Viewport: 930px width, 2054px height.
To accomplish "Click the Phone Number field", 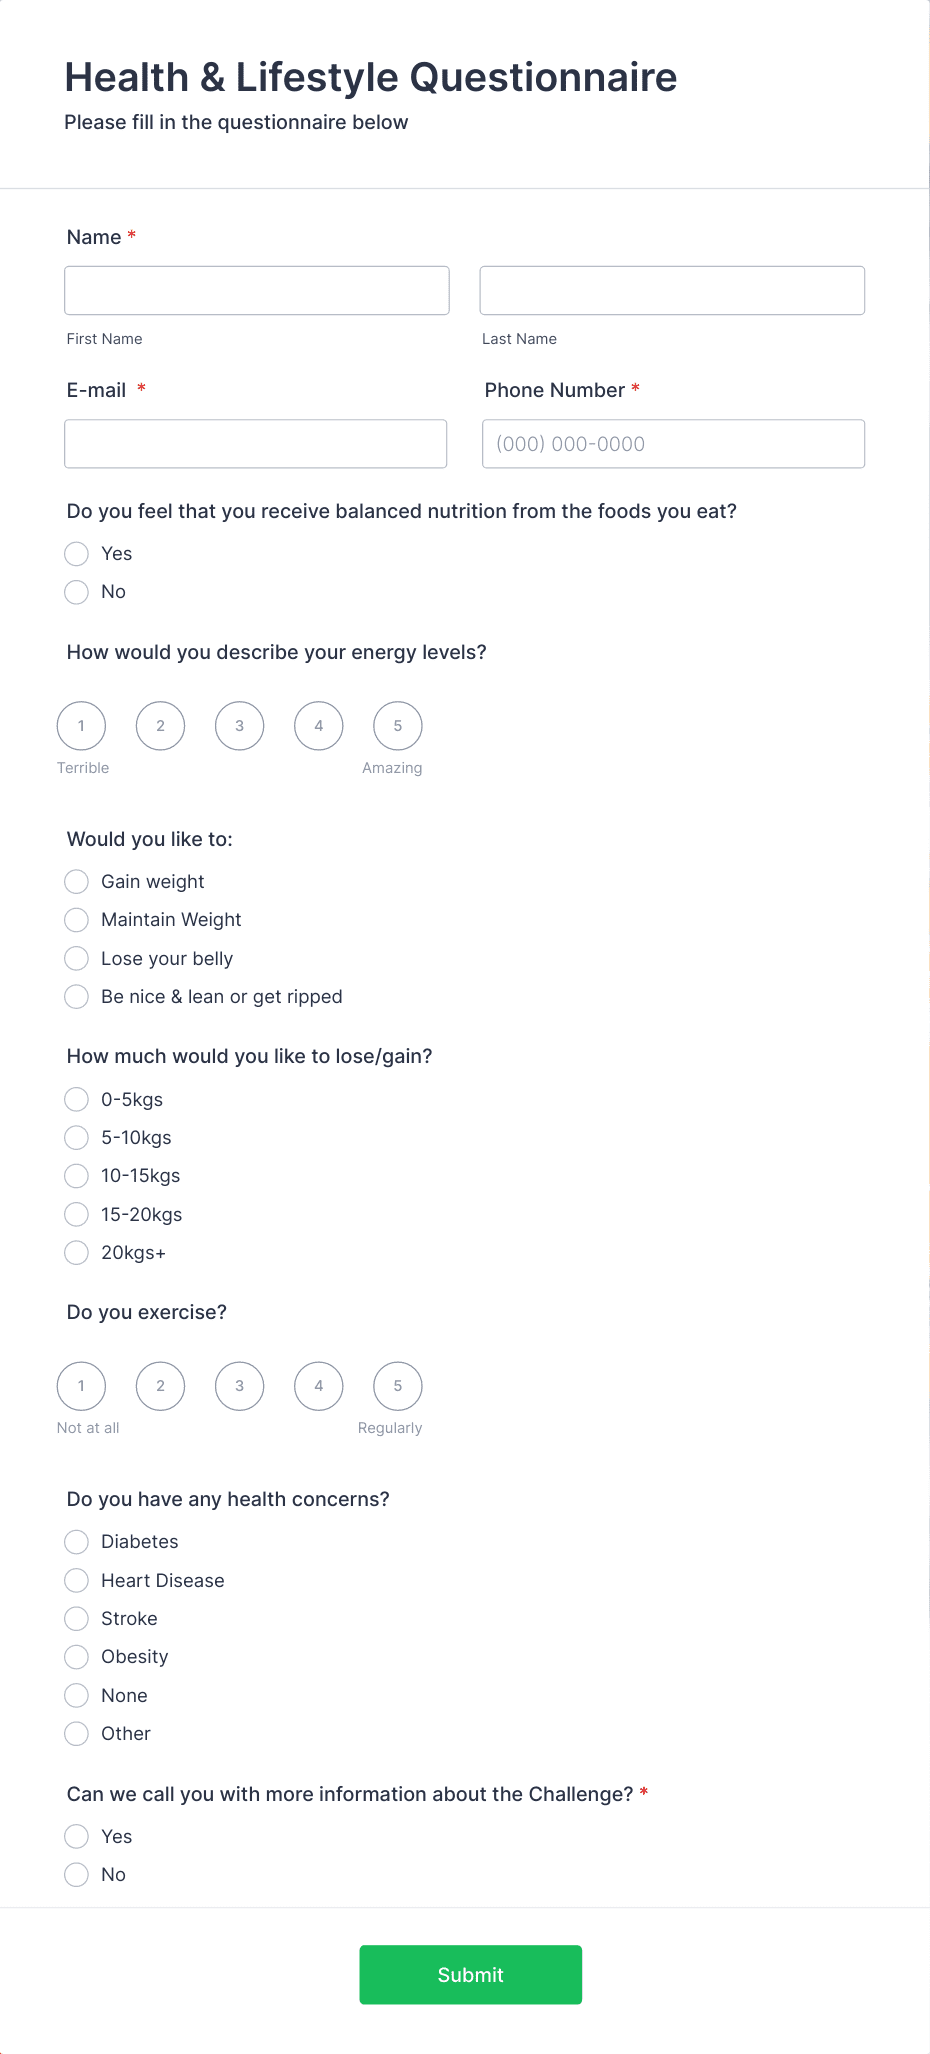I will tap(672, 443).
